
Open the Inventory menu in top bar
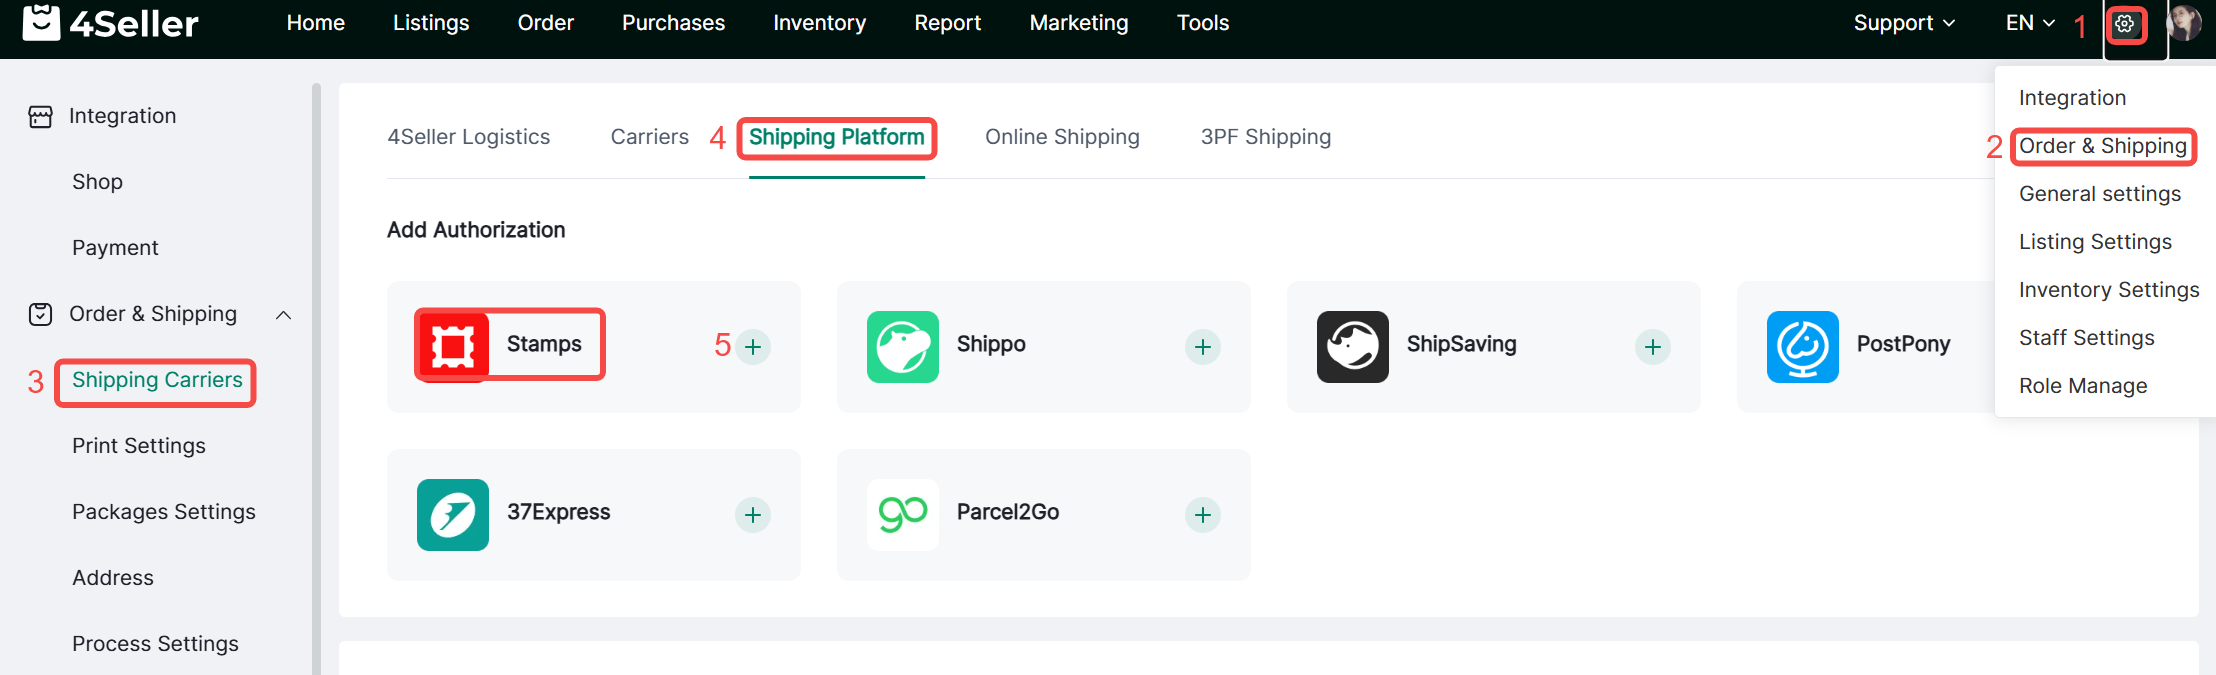[x=819, y=23]
